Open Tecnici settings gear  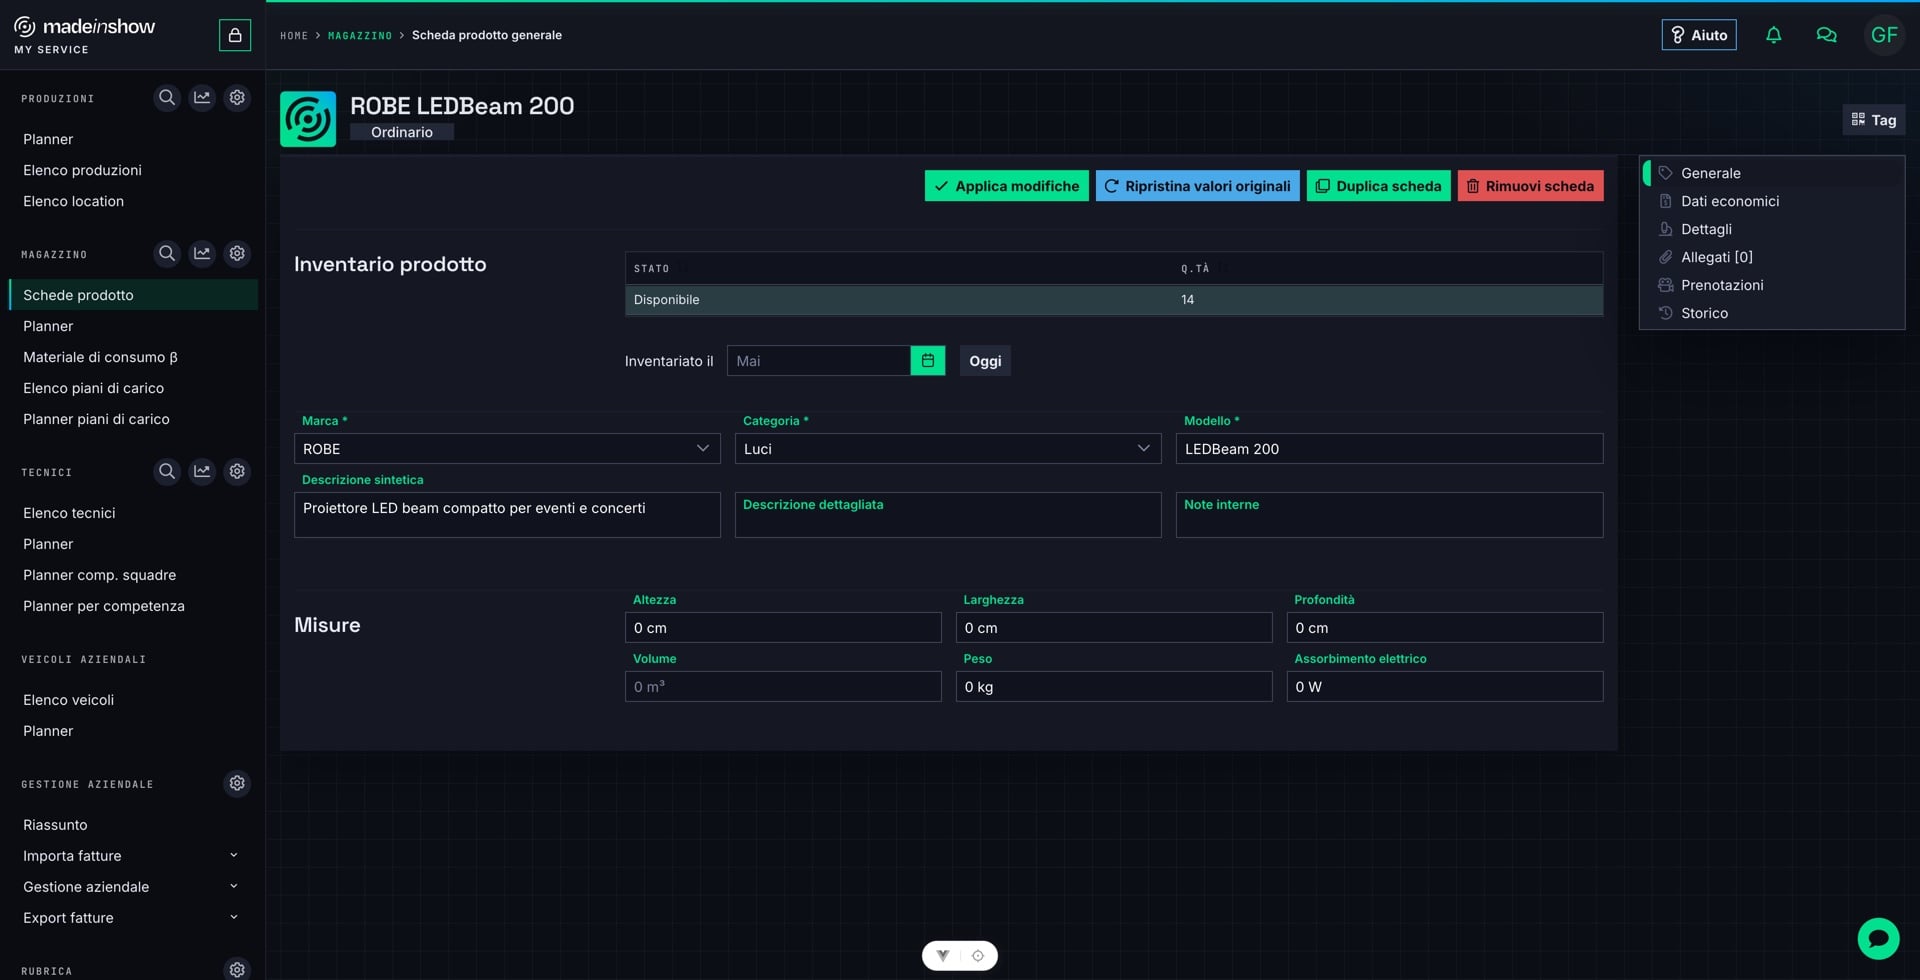click(237, 471)
